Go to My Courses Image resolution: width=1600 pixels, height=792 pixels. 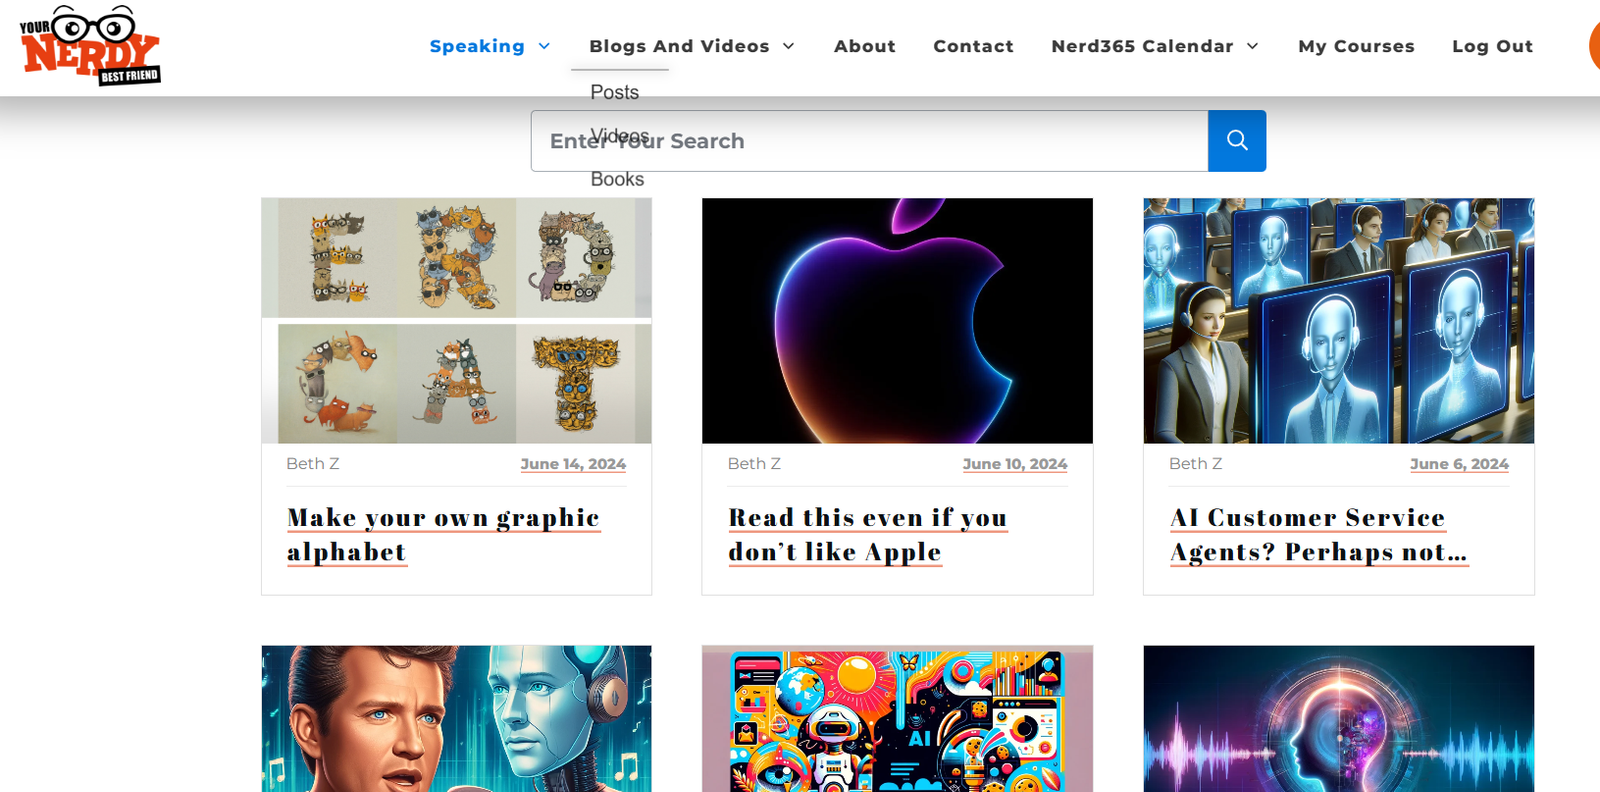pos(1356,46)
